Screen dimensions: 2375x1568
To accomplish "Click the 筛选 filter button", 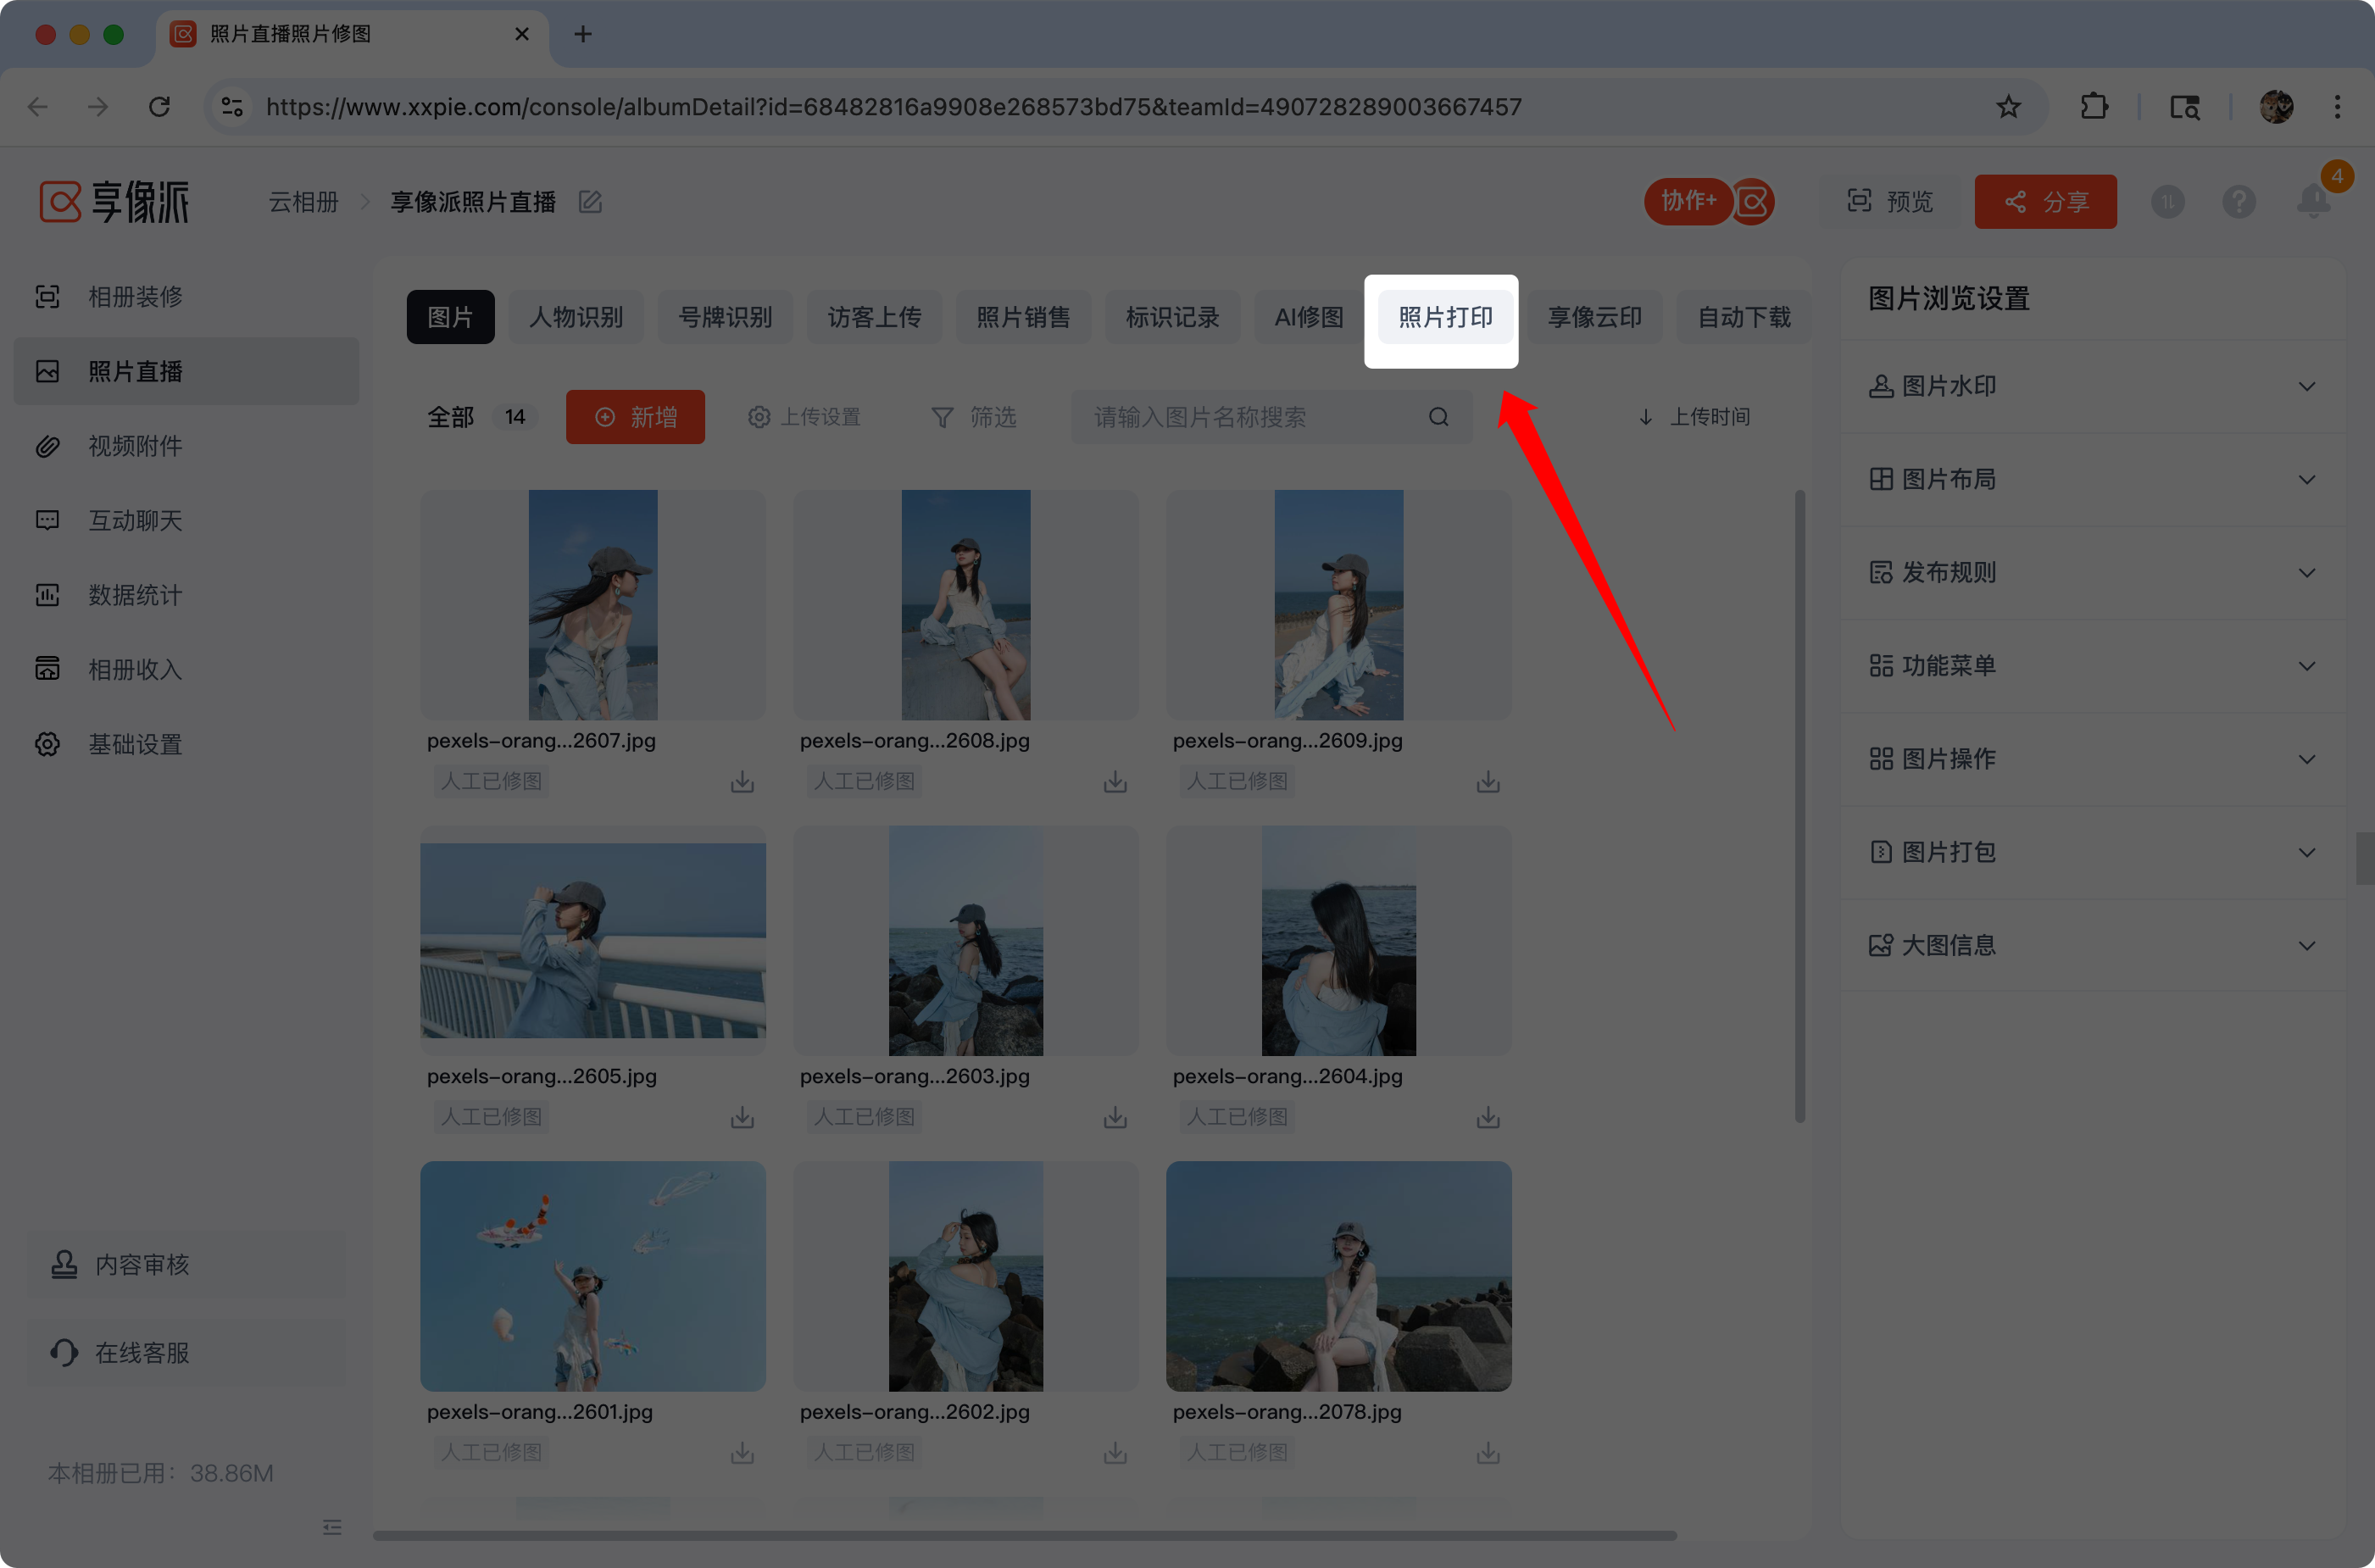I will [973, 417].
